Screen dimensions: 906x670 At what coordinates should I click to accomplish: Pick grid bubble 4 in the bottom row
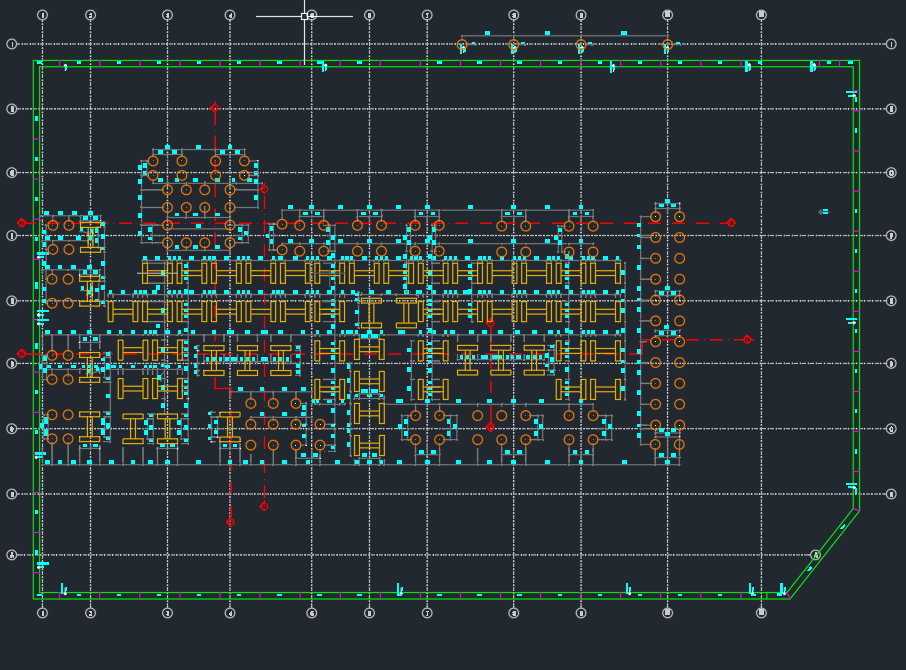tap(230, 613)
